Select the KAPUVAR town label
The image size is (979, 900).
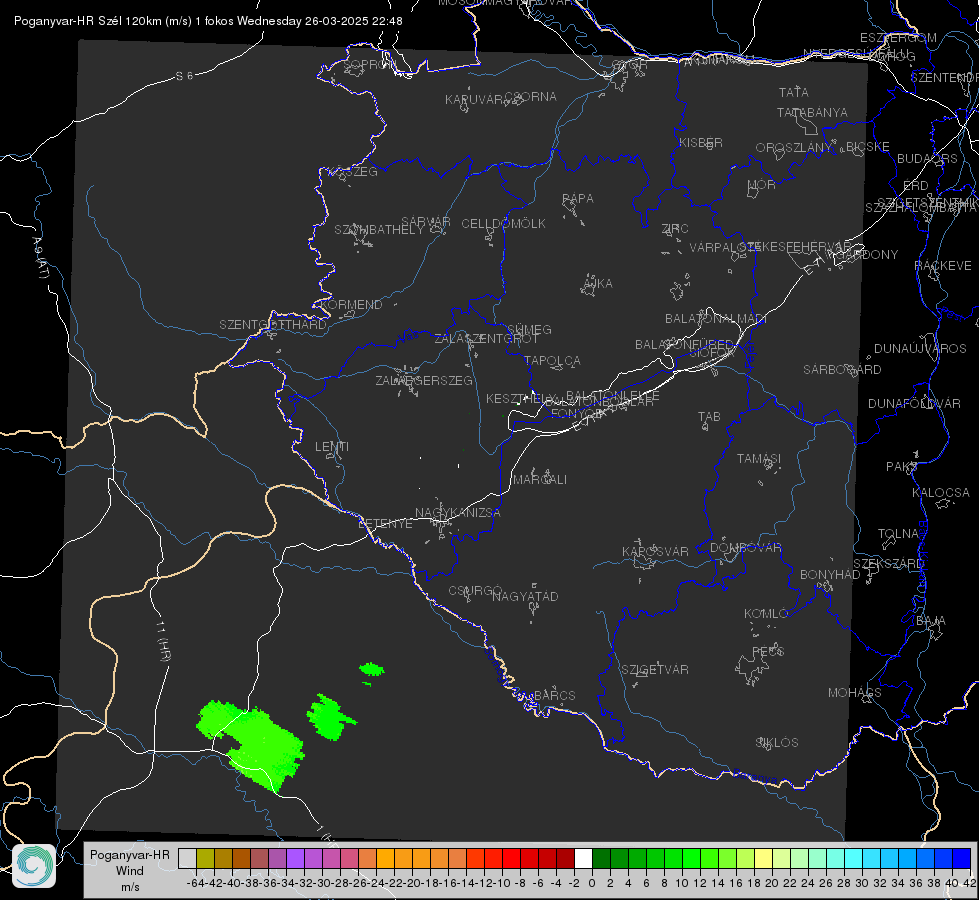click(x=474, y=100)
